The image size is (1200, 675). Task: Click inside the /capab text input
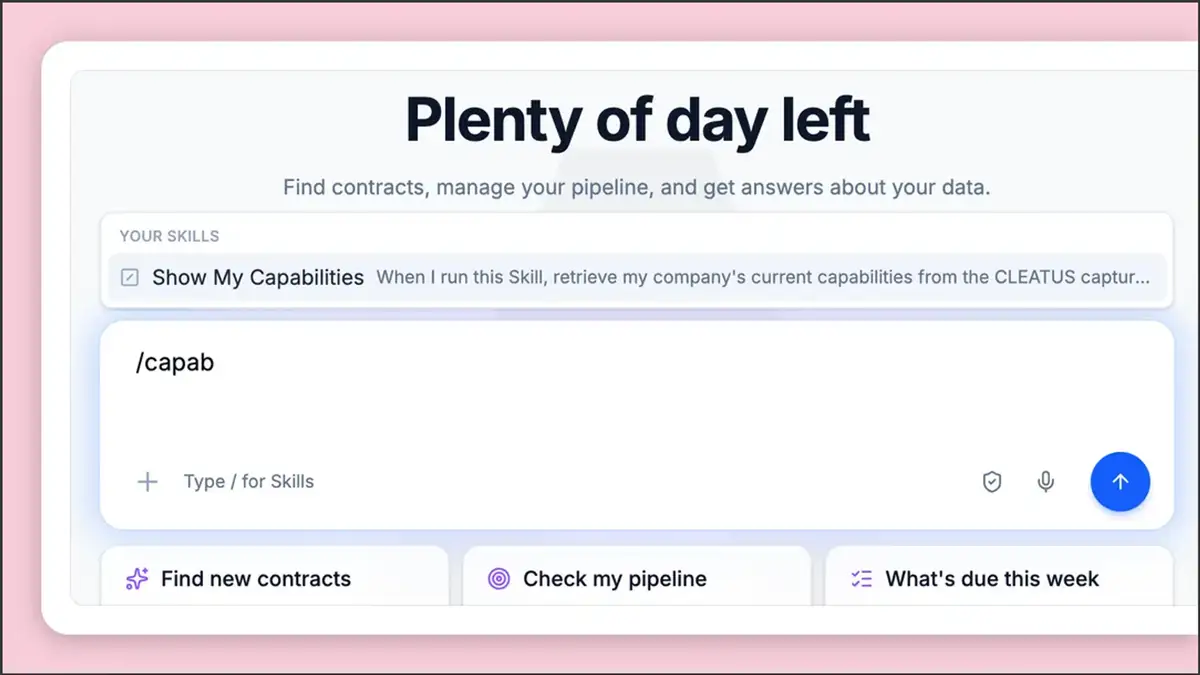[x=175, y=363]
